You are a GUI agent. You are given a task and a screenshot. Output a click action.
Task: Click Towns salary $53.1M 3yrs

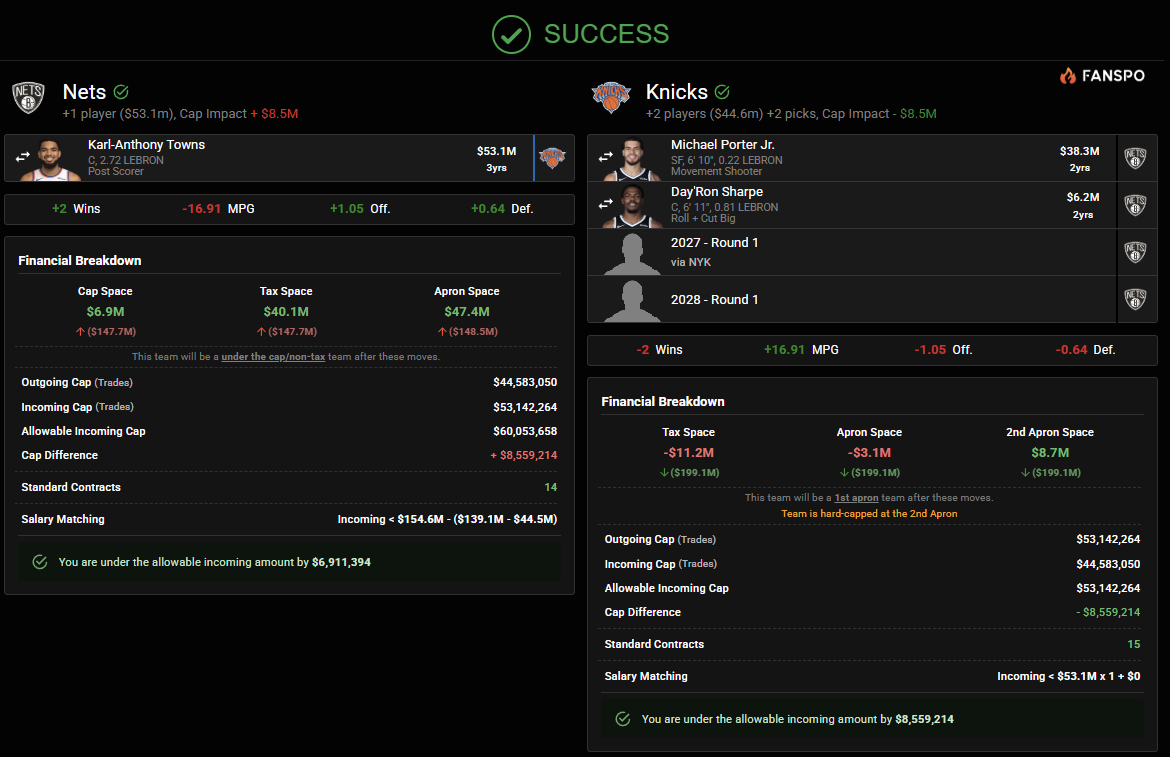(x=496, y=159)
